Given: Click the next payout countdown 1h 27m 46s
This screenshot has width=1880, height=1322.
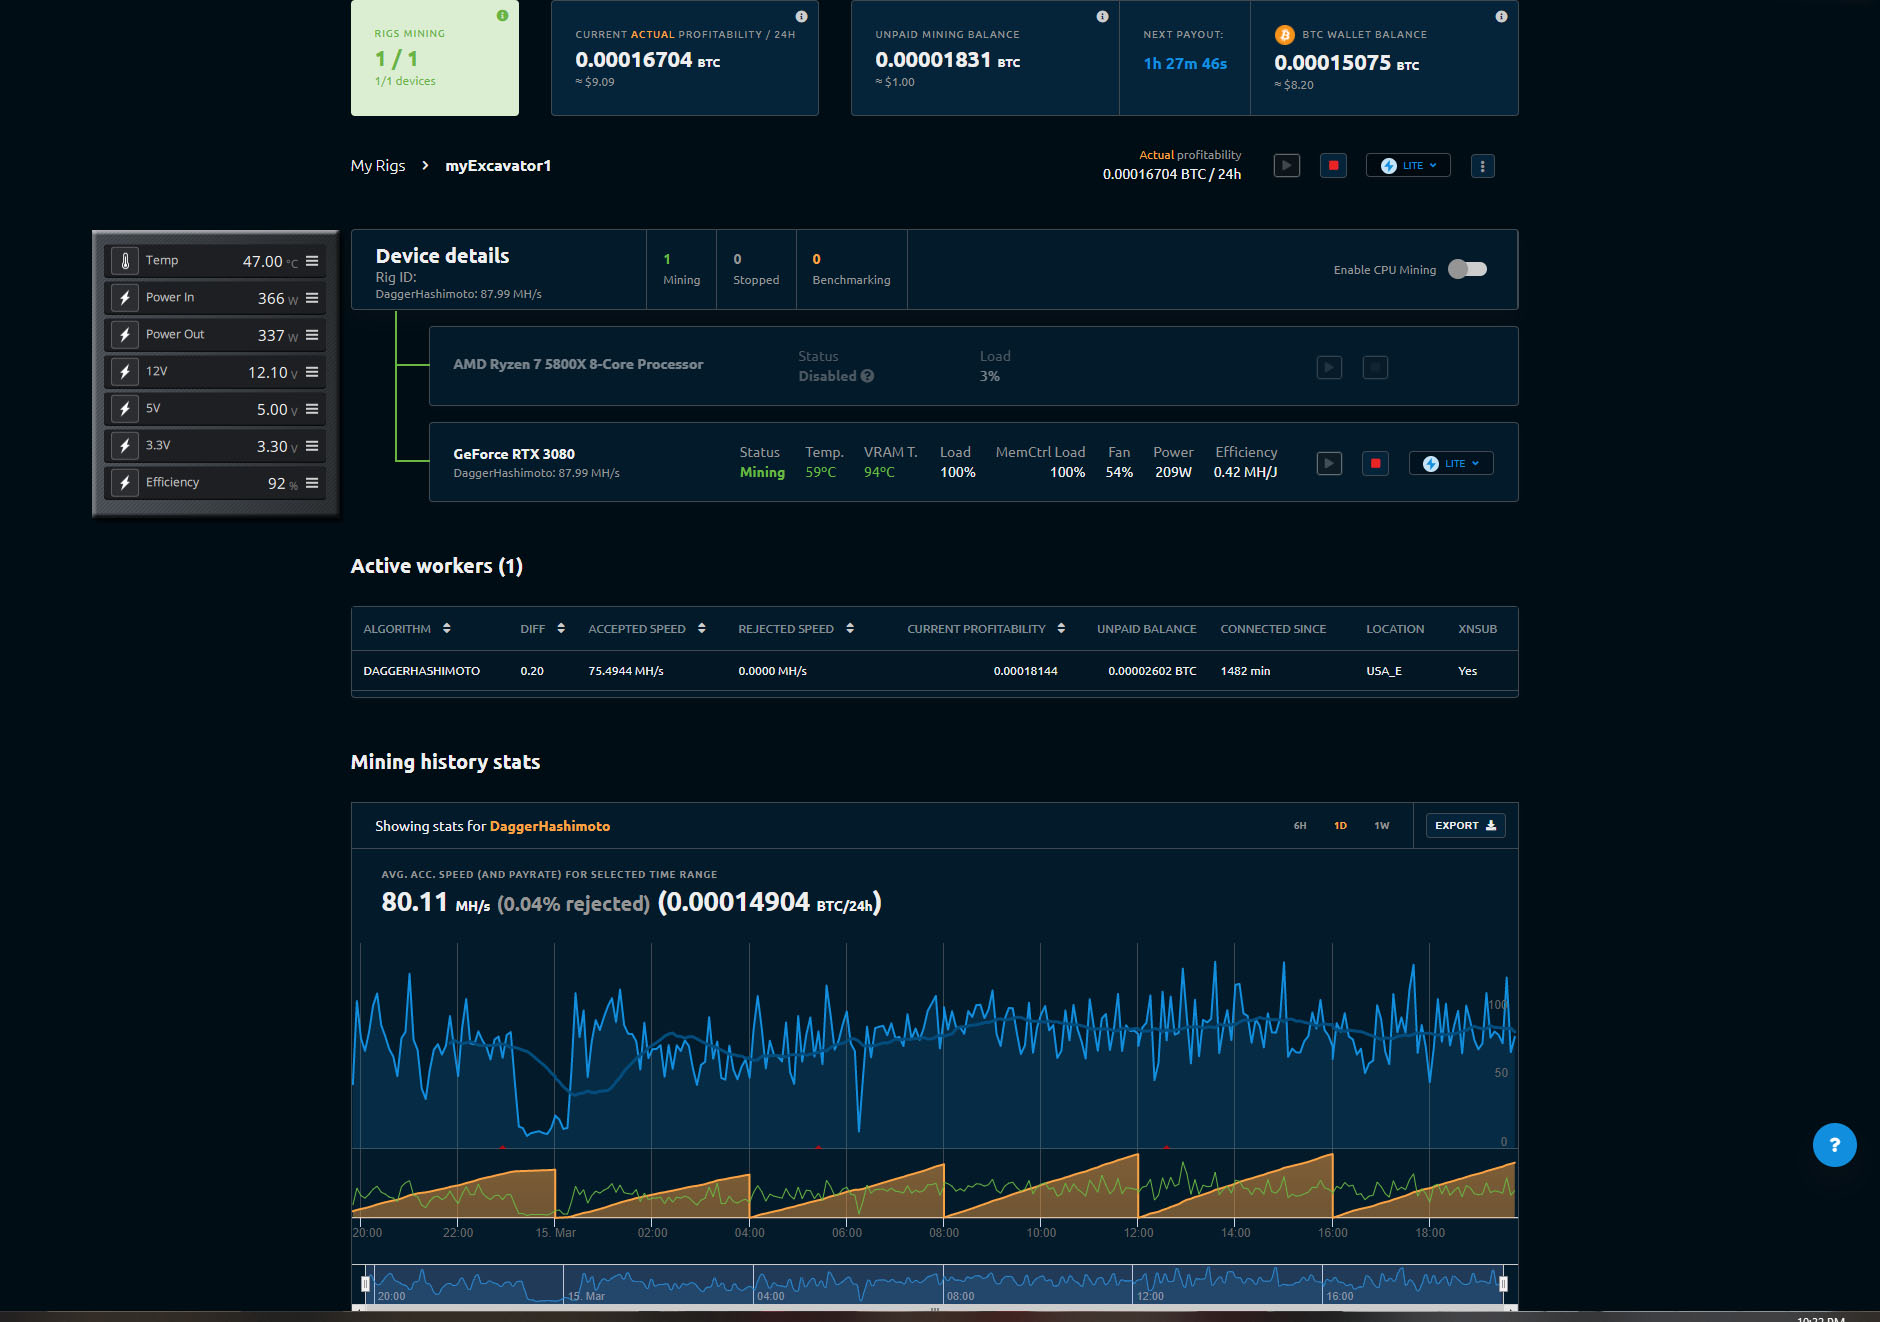Looking at the screenshot, I should click(x=1185, y=64).
